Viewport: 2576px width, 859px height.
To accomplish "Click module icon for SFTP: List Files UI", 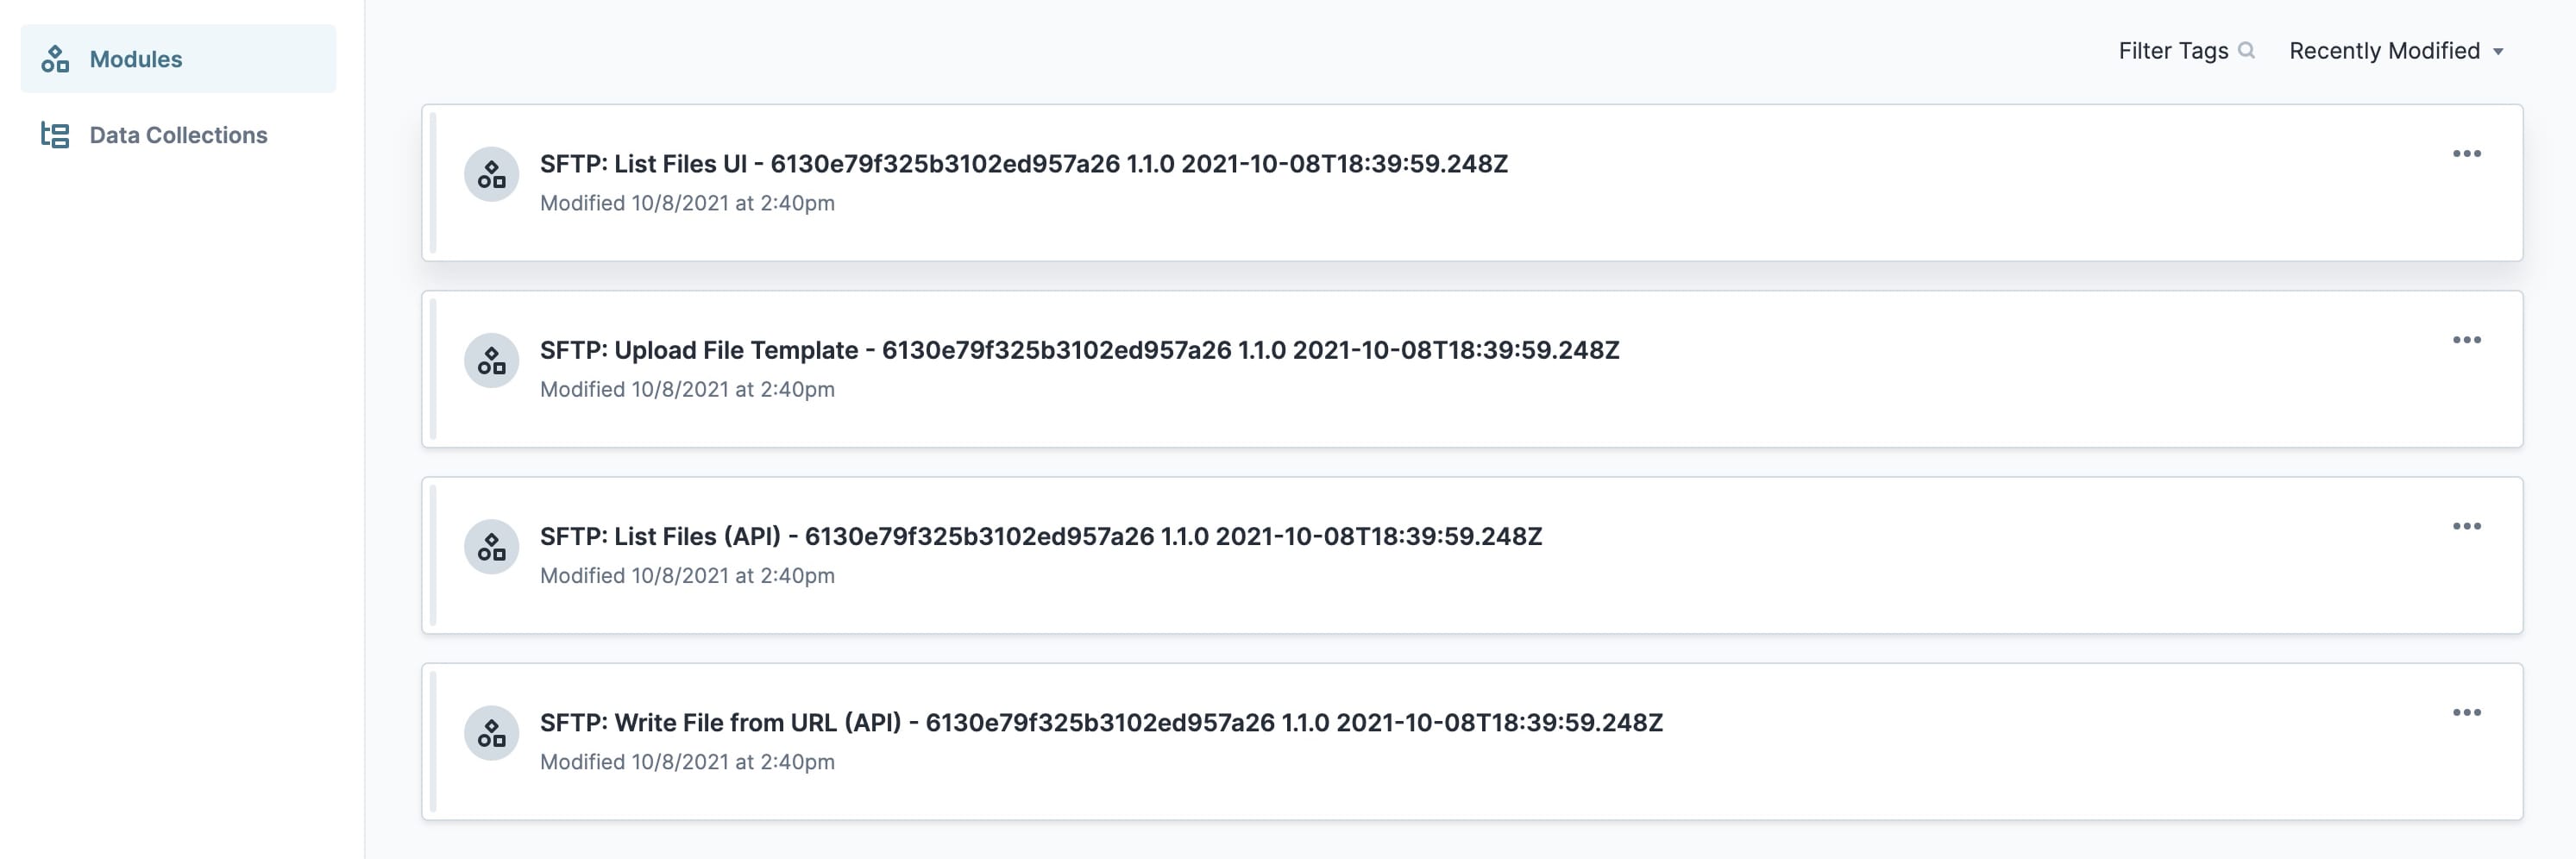I will 491,175.
